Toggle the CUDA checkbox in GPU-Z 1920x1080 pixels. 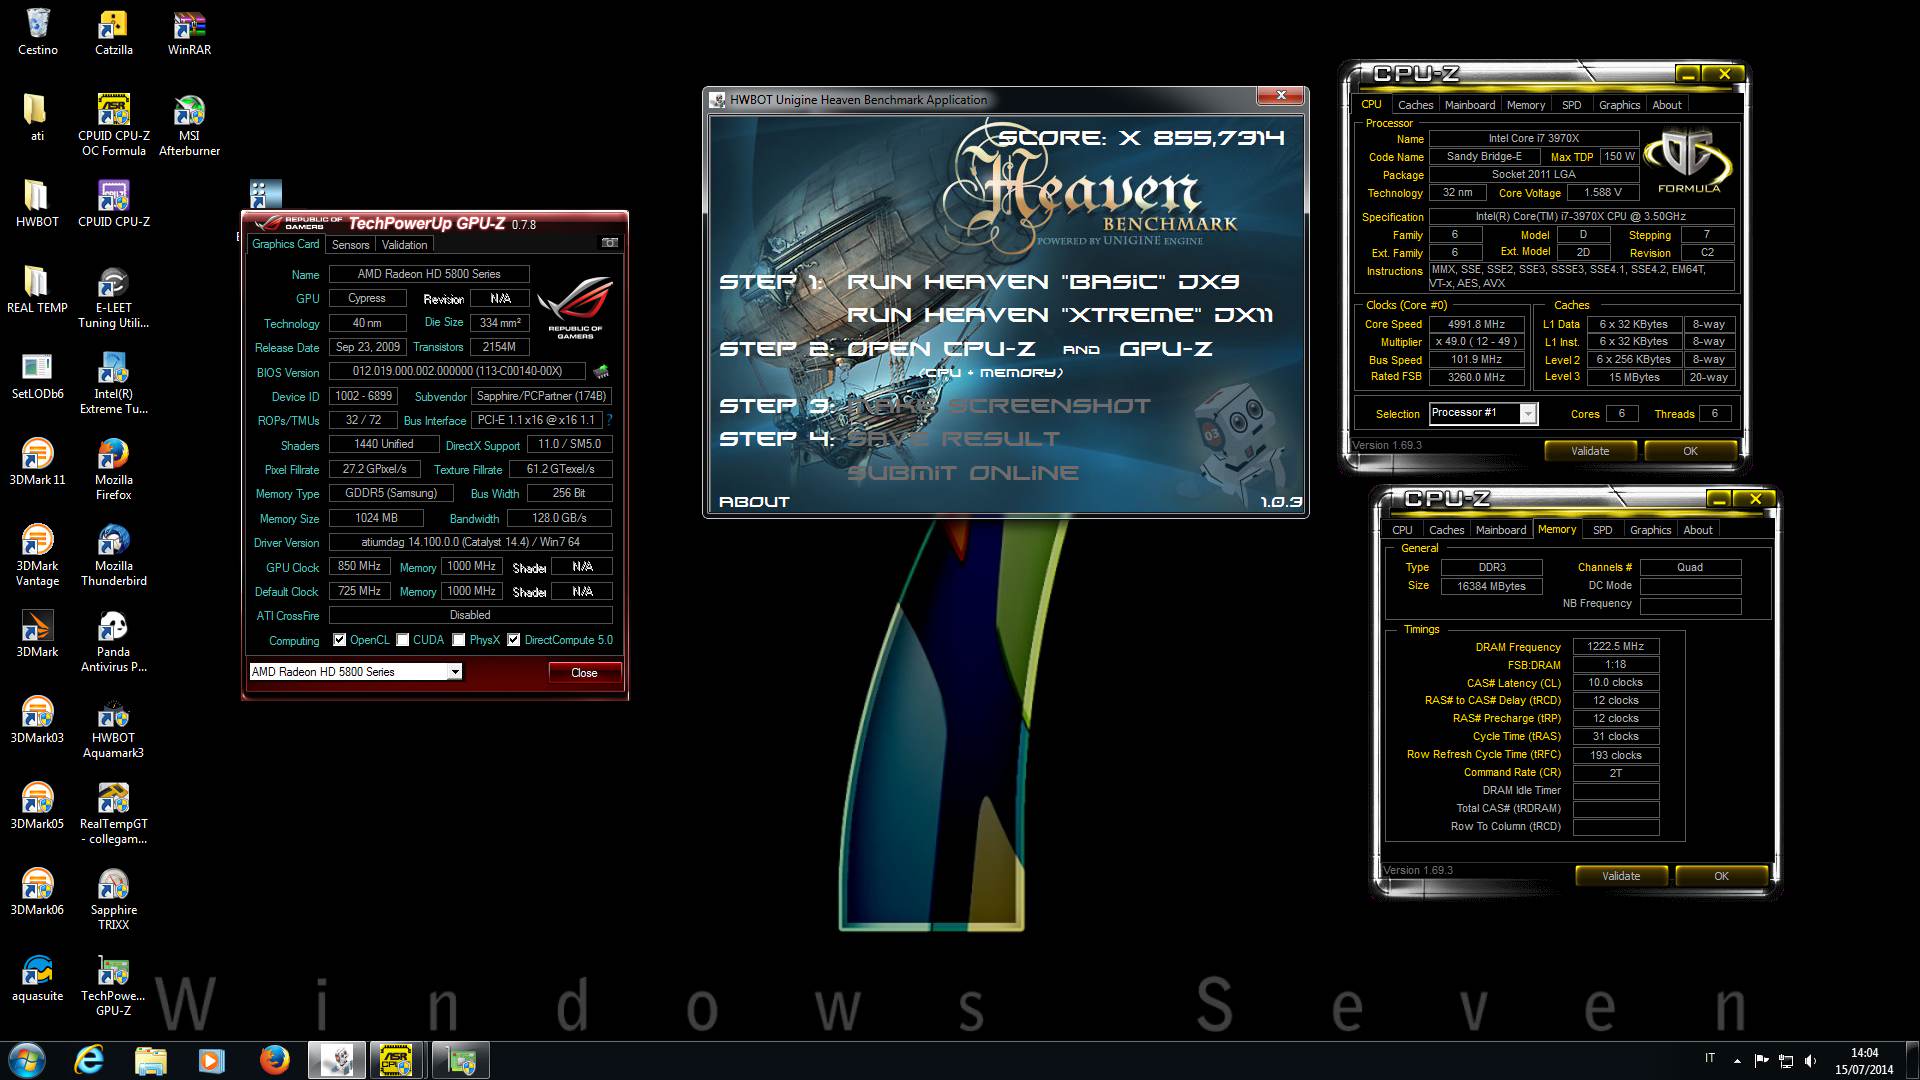[x=402, y=640]
